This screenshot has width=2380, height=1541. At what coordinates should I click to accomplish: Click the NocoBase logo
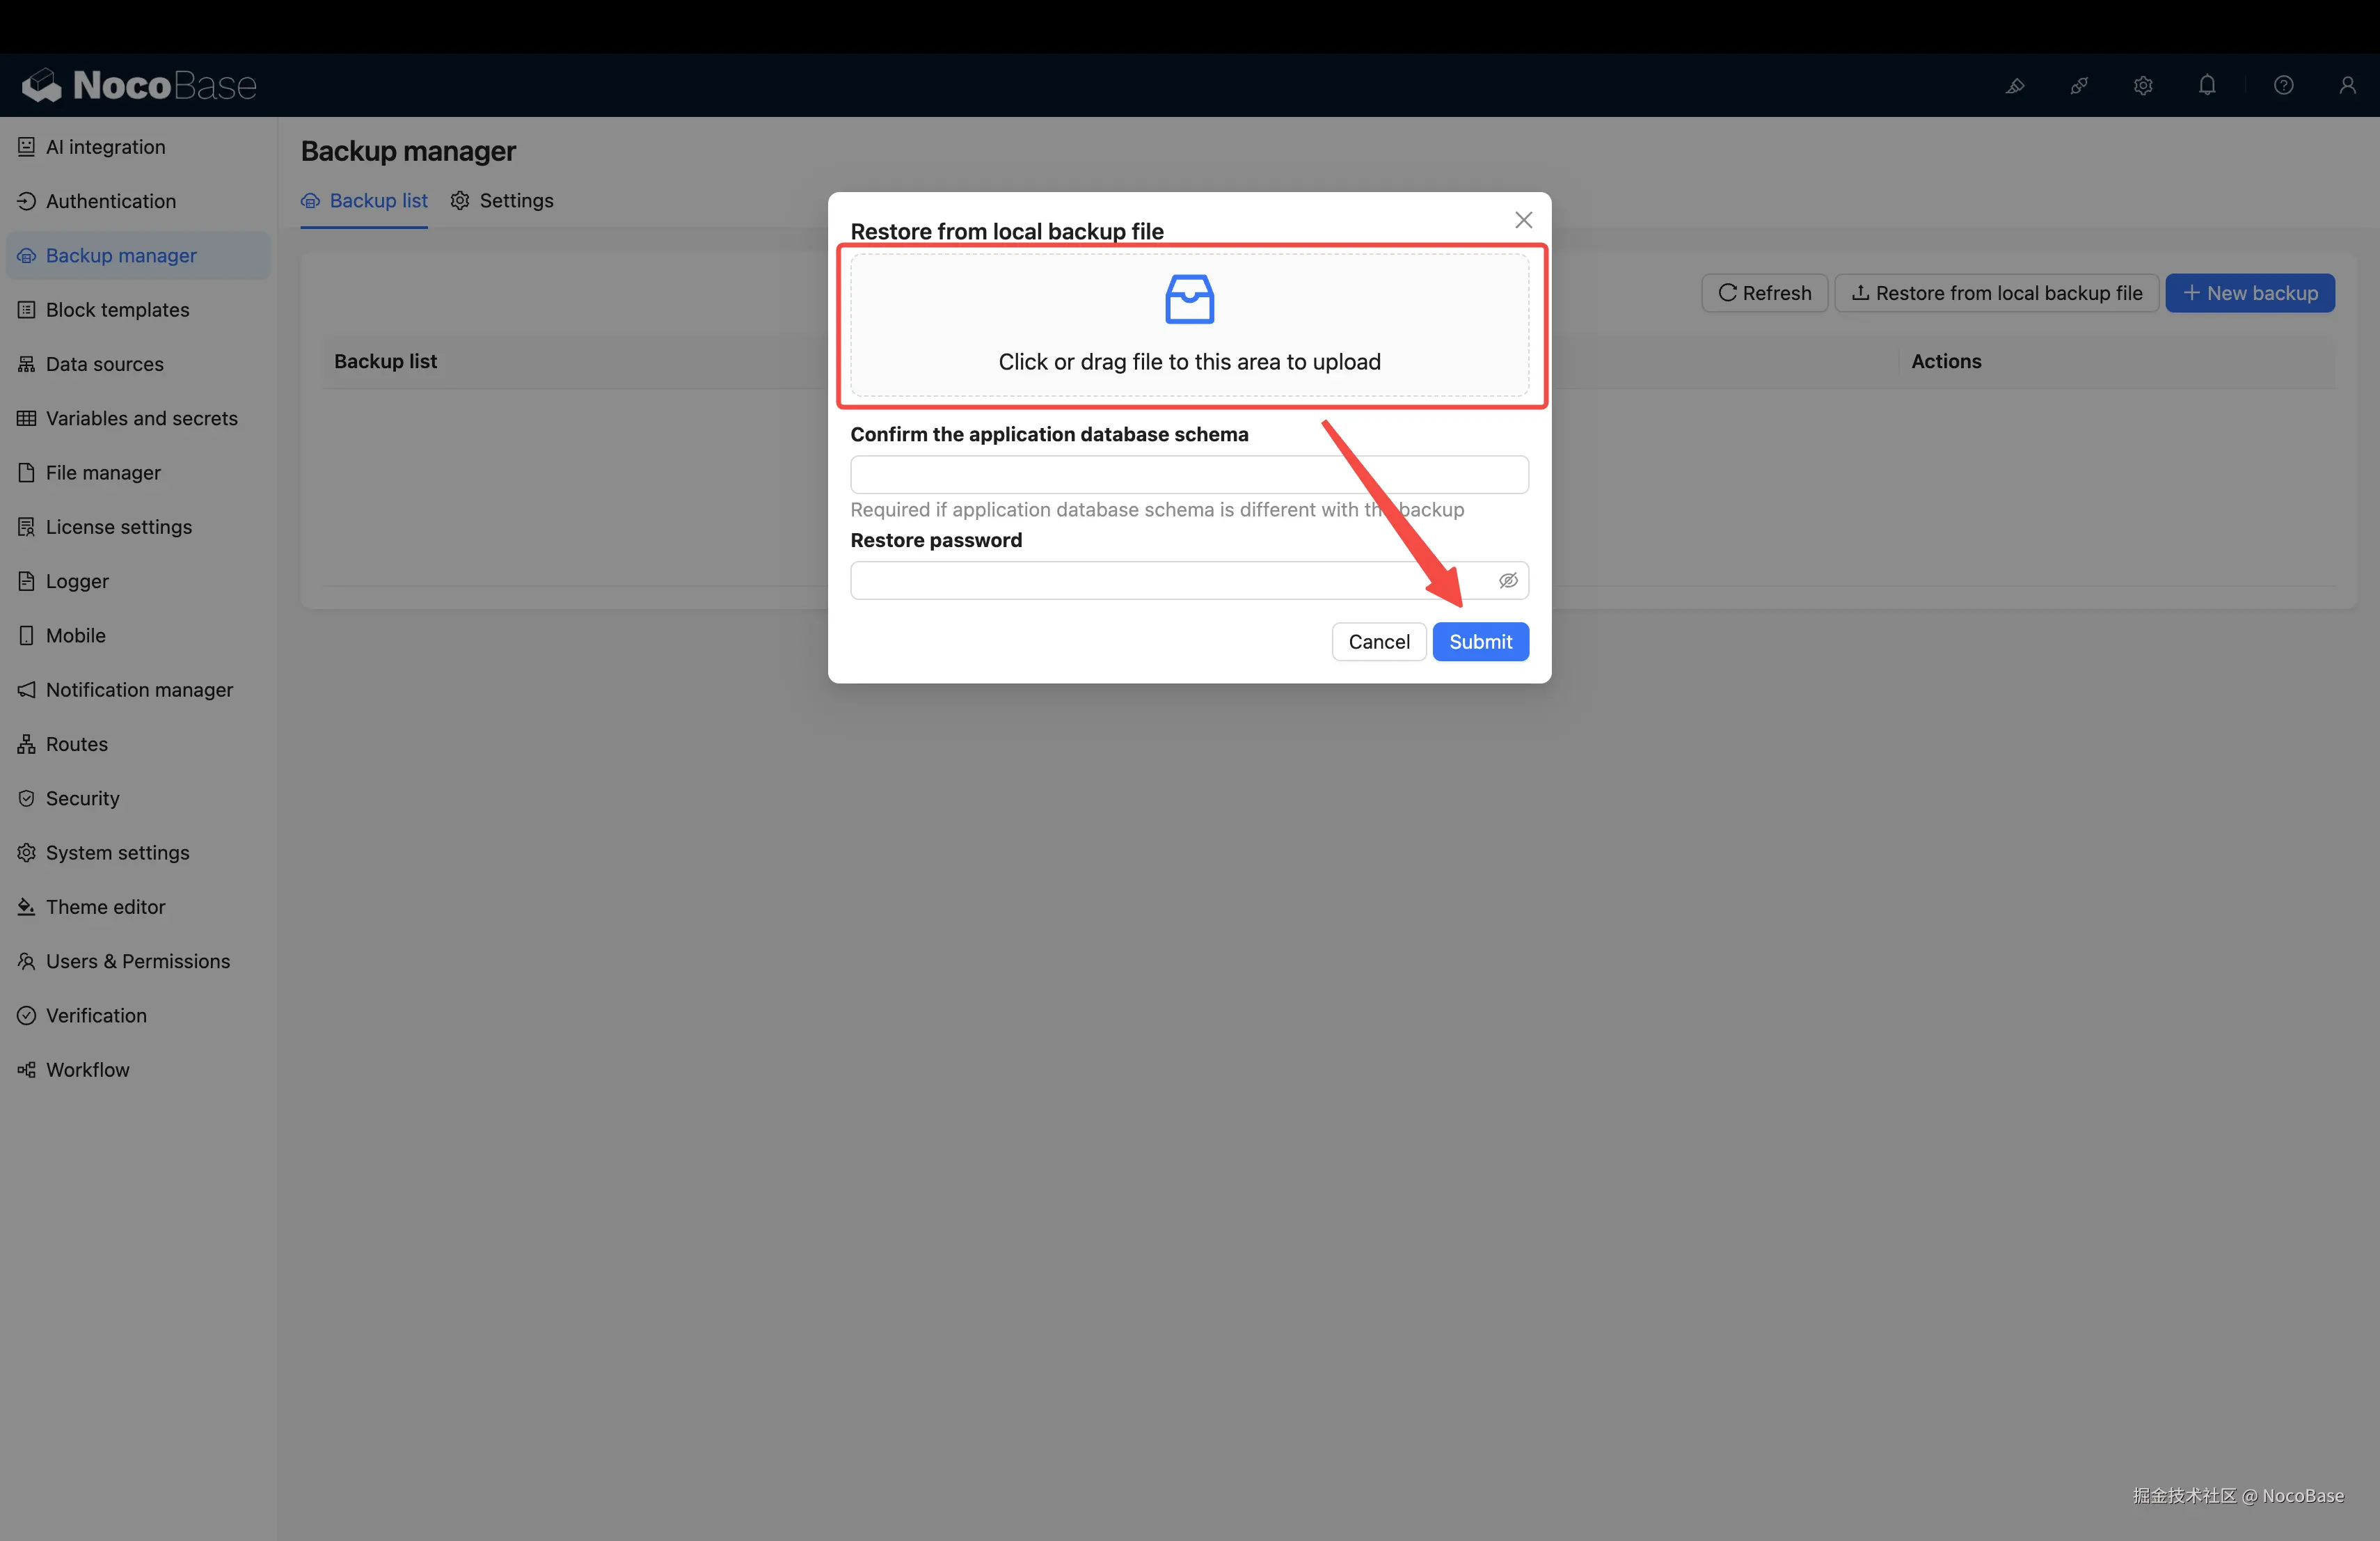click(140, 86)
